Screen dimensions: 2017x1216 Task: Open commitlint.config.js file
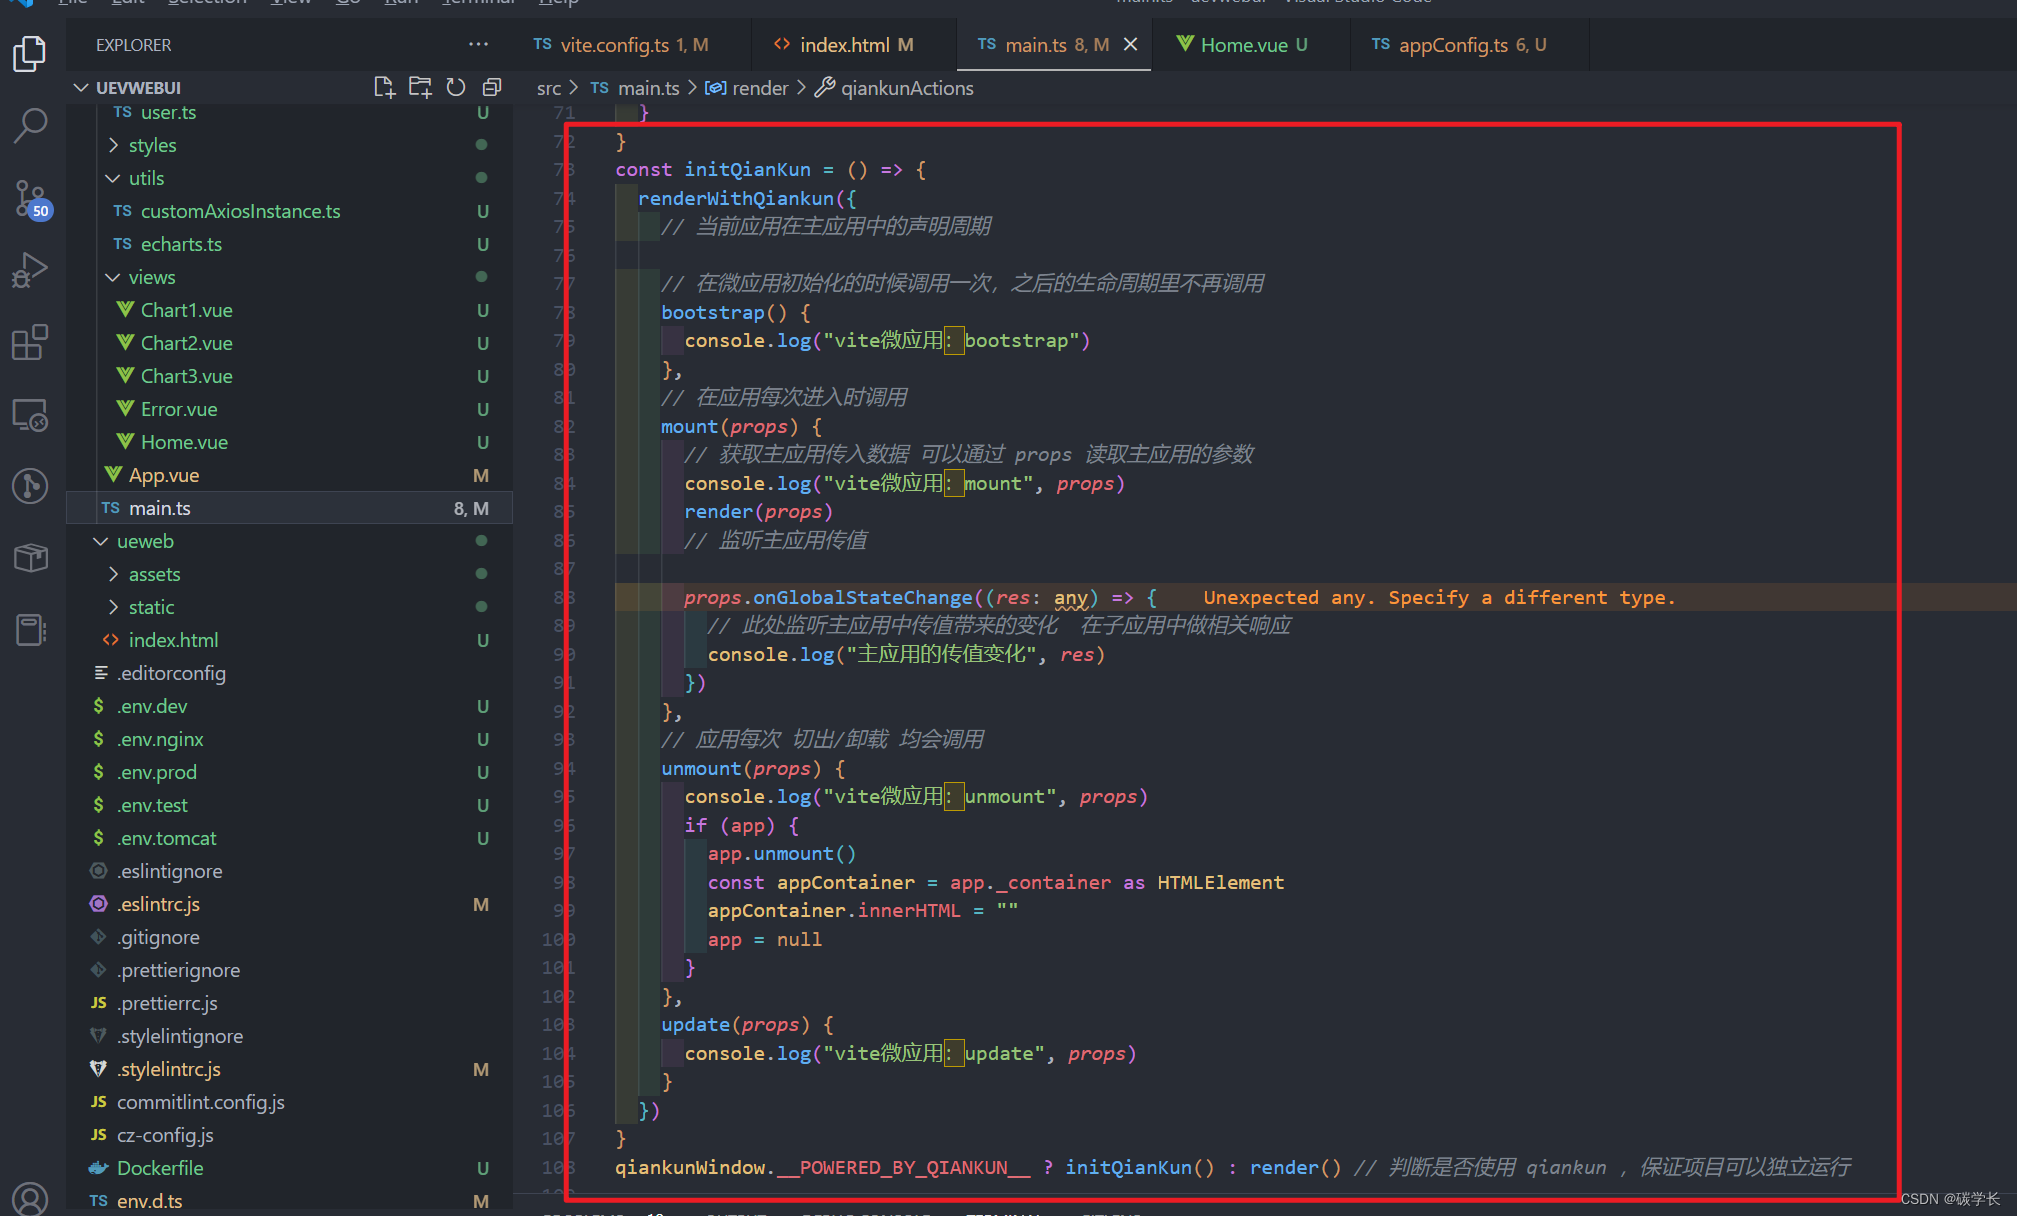(290, 1102)
